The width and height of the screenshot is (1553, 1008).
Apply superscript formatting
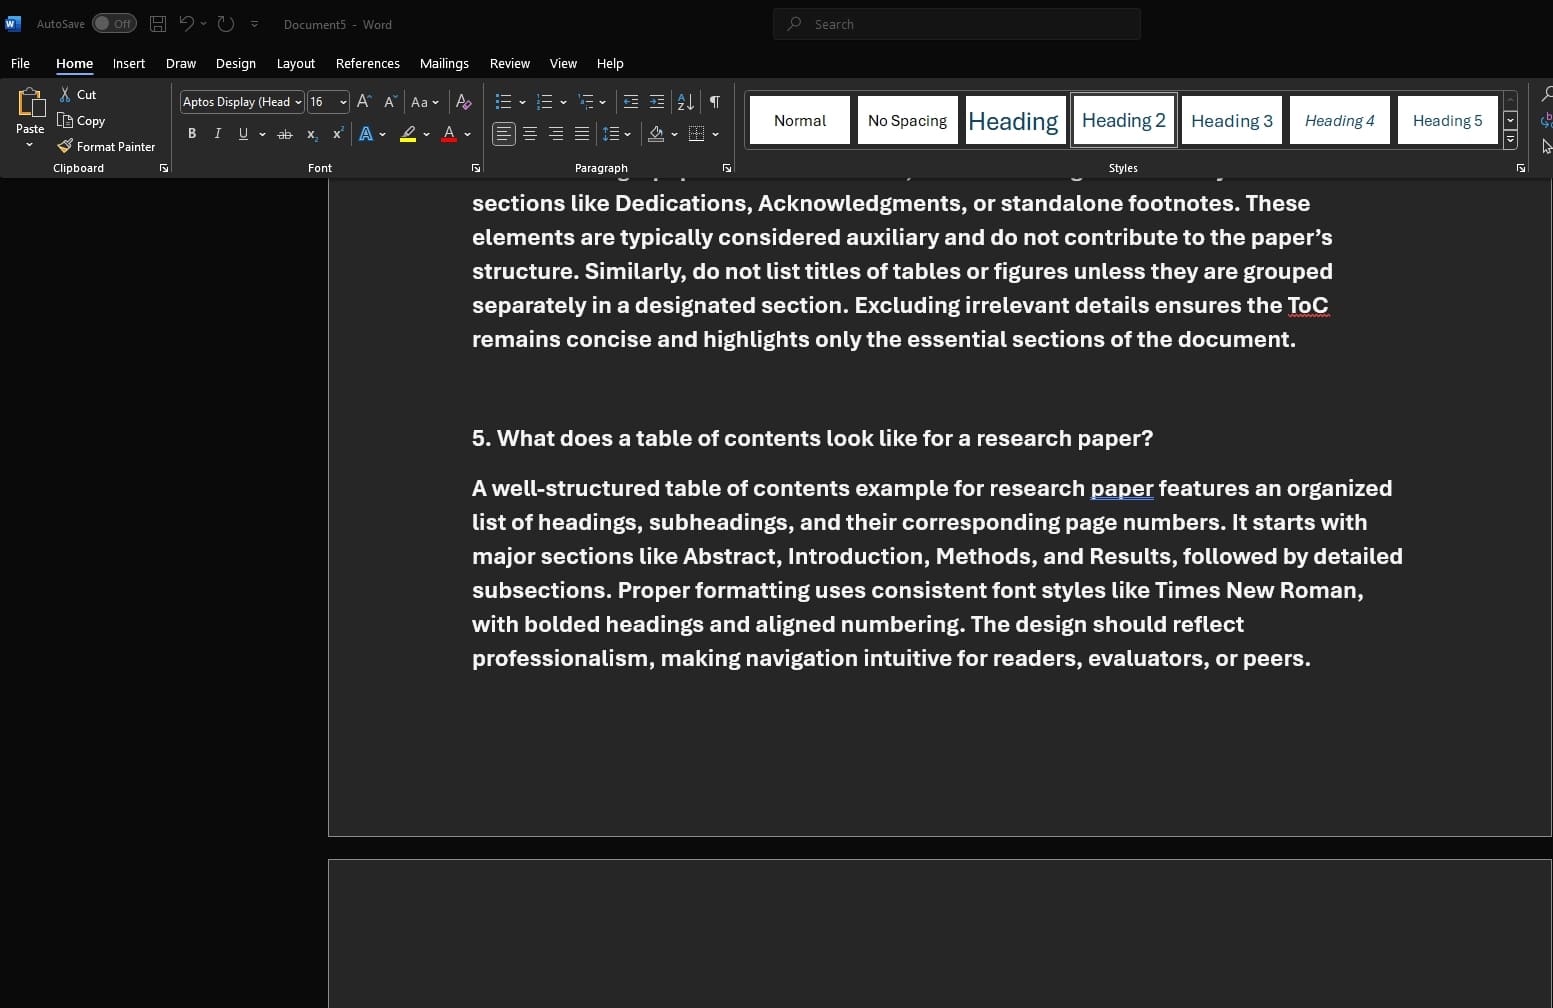[x=338, y=134]
